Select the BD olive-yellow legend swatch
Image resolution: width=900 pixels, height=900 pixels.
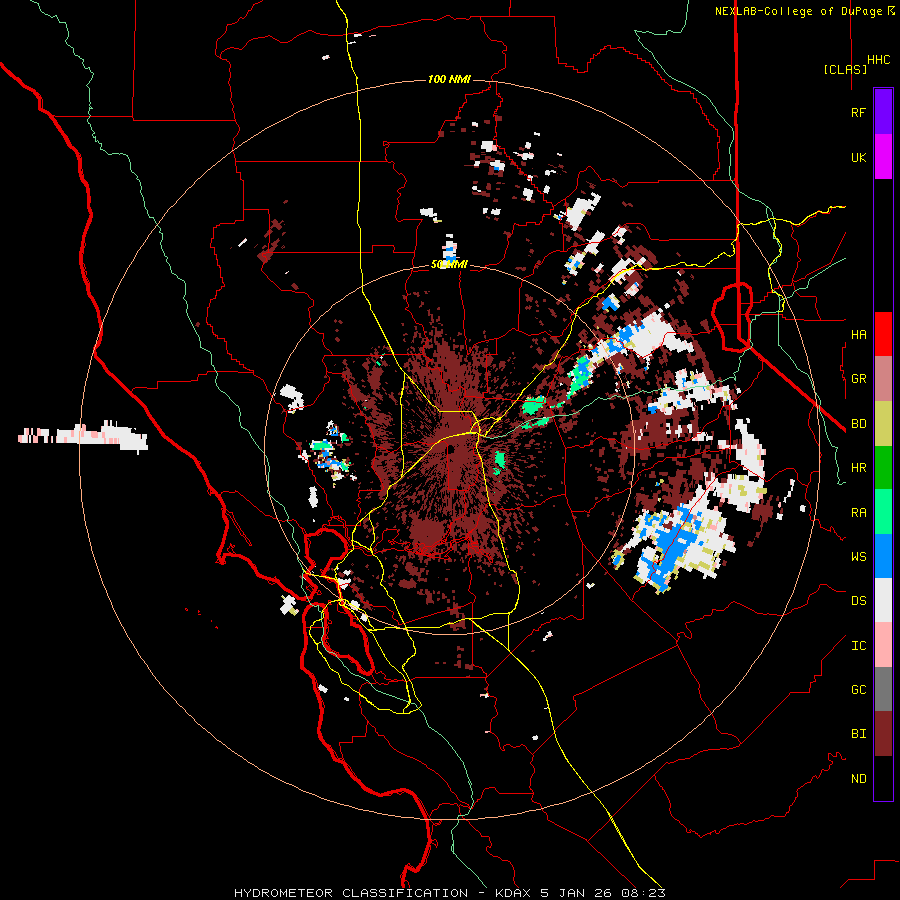click(883, 423)
